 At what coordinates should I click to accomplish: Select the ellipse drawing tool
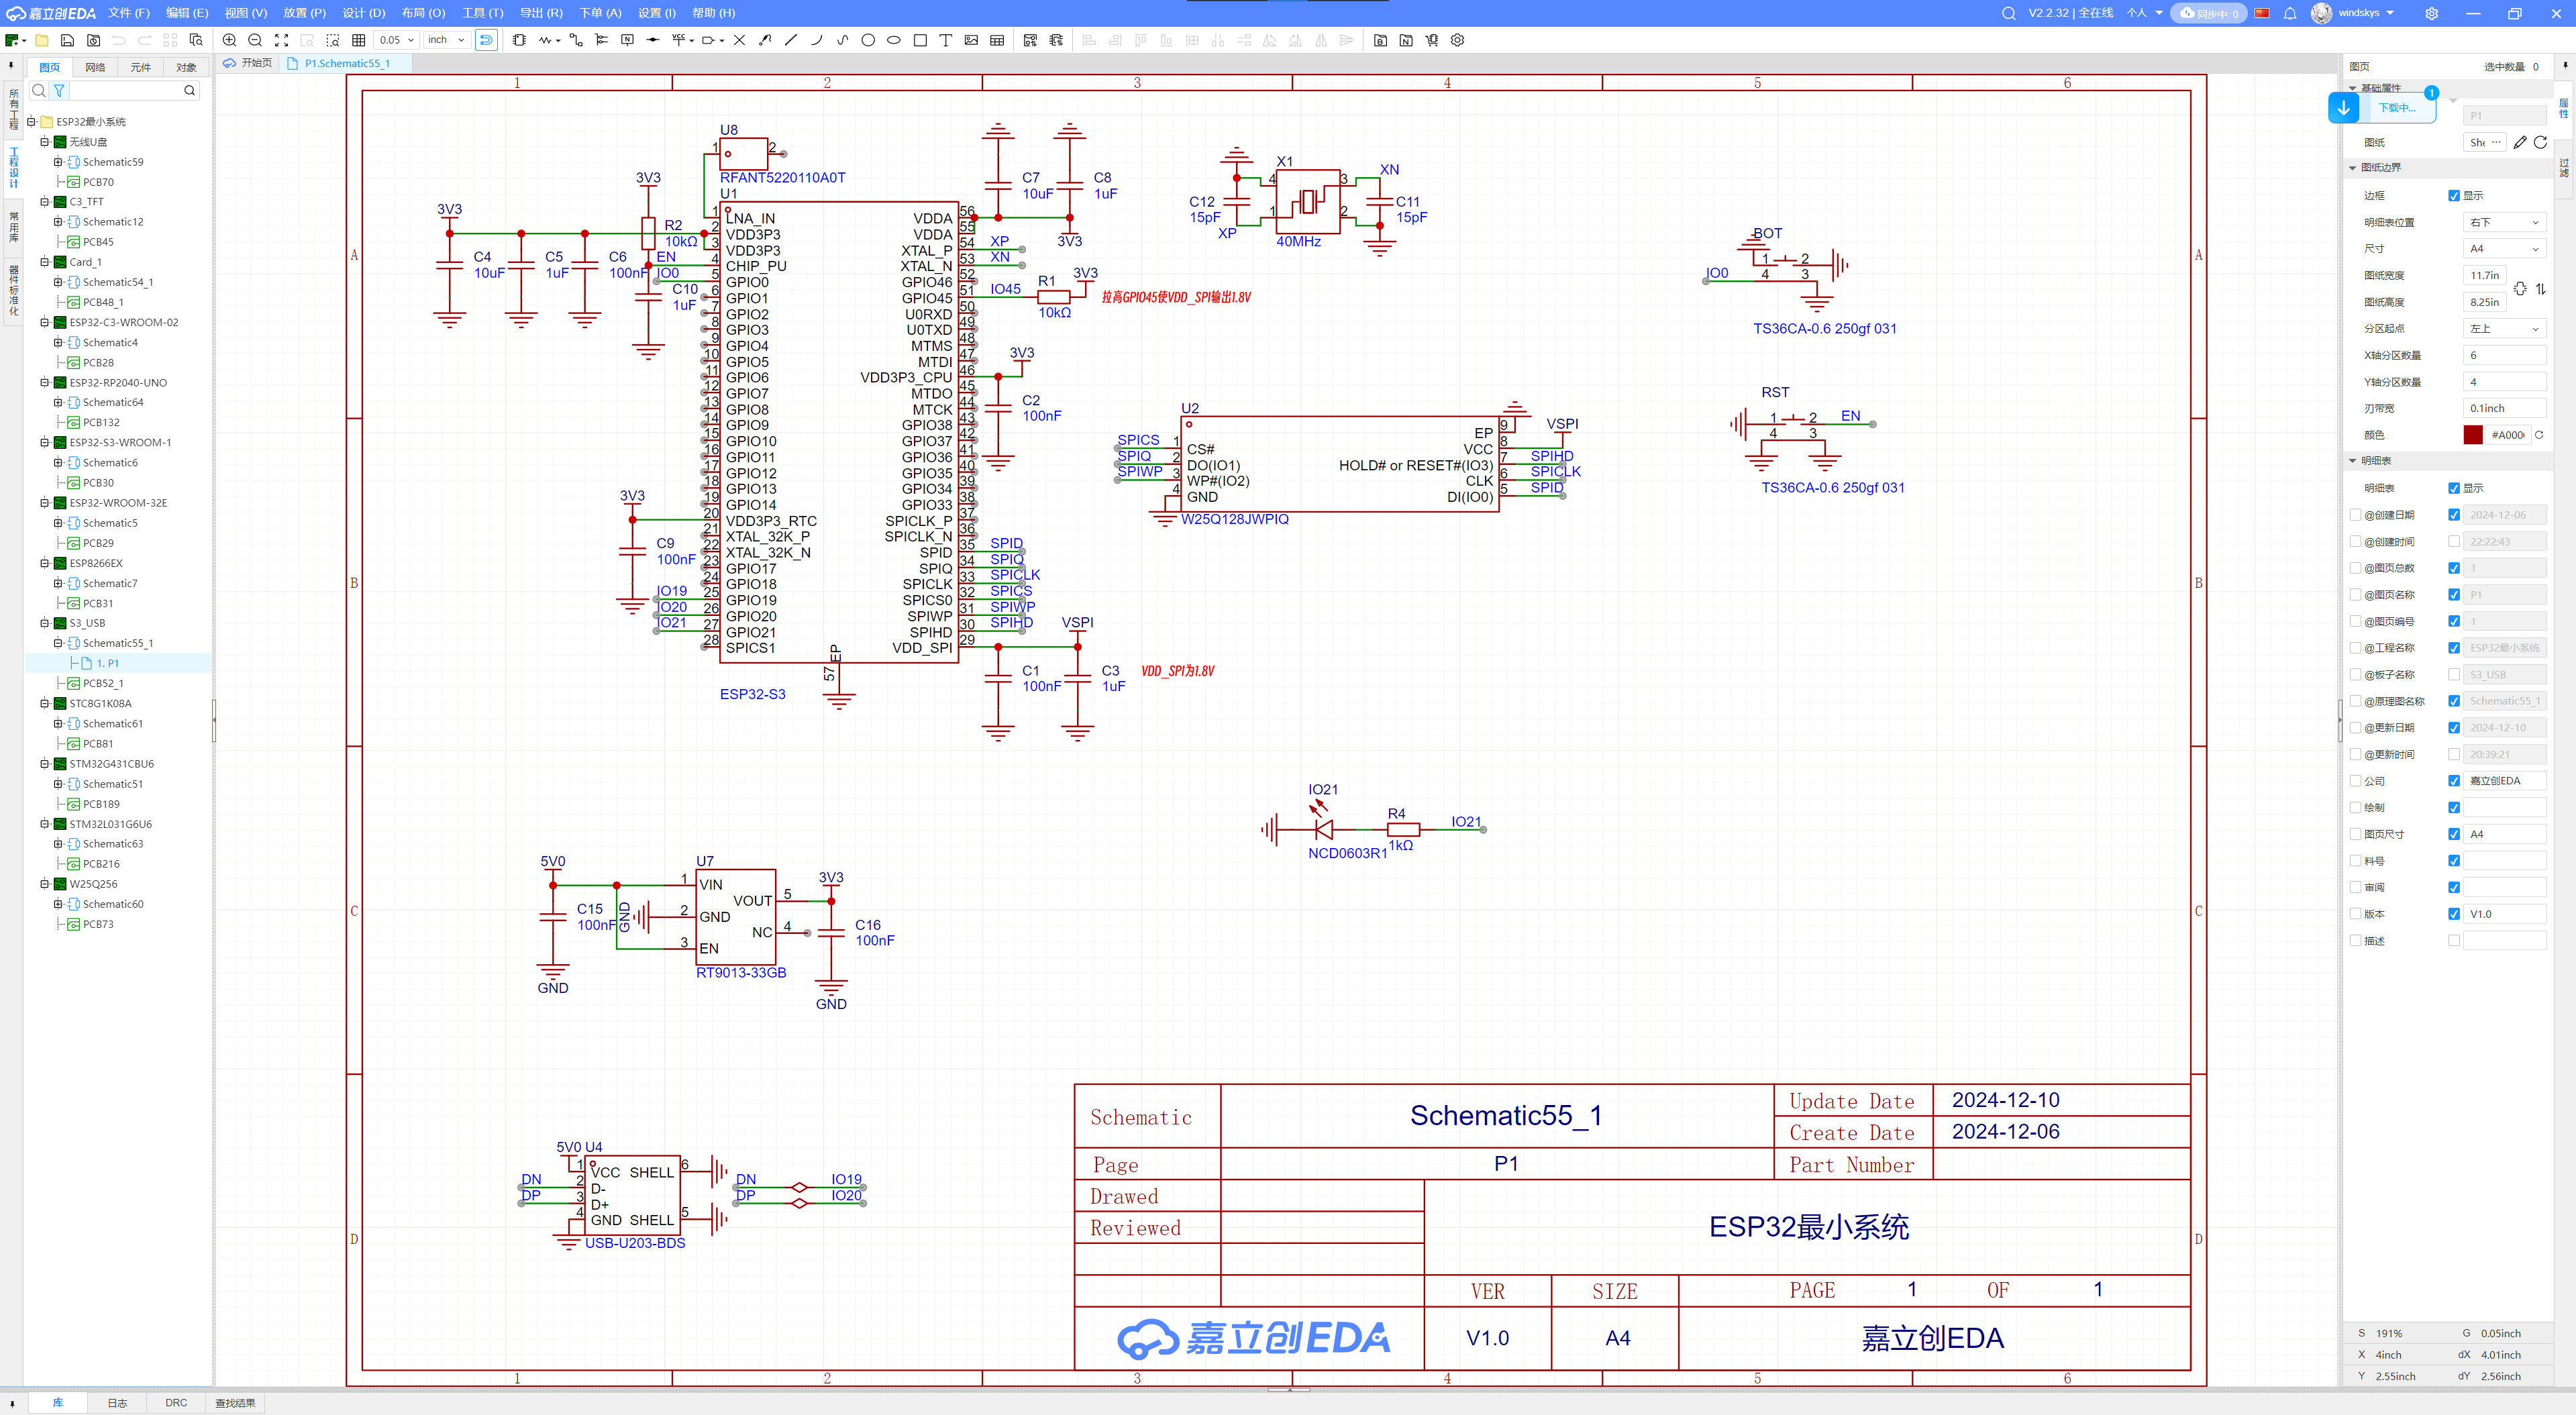click(x=894, y=40)
